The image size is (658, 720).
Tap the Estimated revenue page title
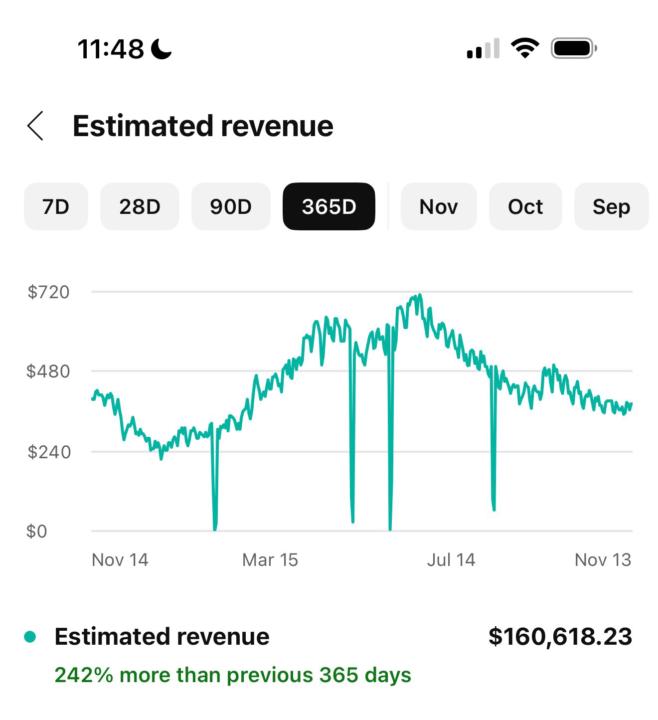(x=203, y=126)
